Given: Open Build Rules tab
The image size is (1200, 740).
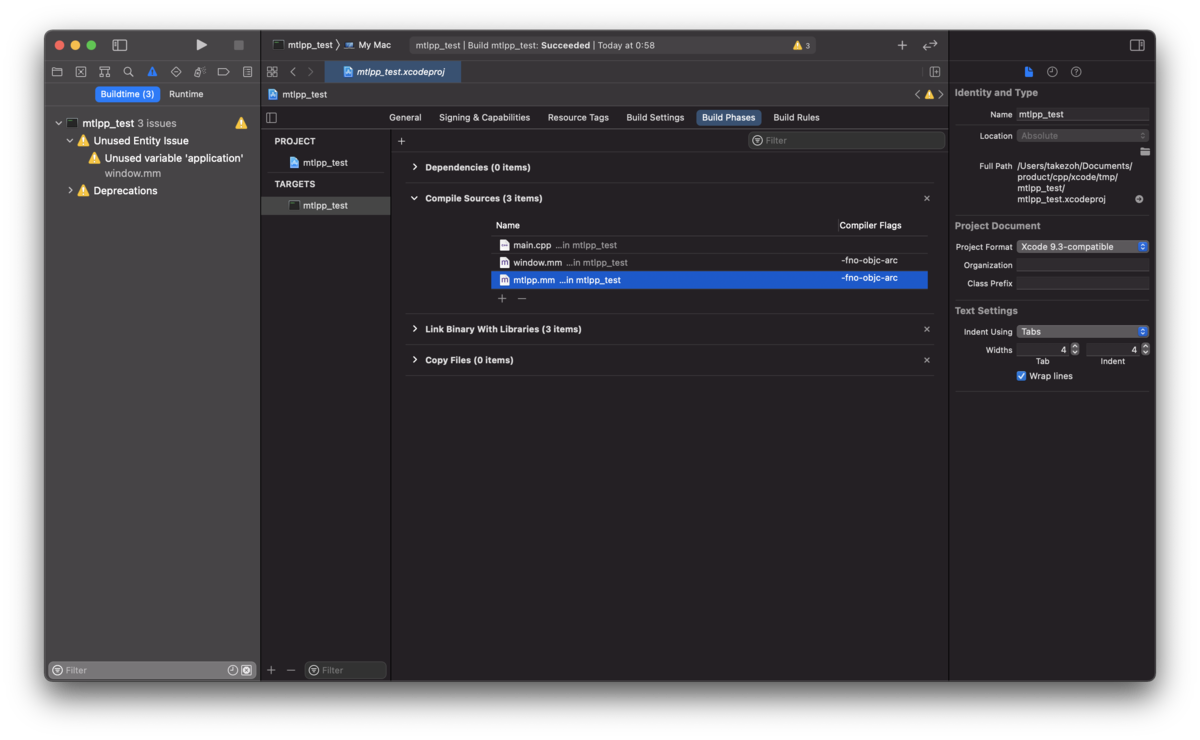Looking at the screenshot, I should (x=796, y=117).
